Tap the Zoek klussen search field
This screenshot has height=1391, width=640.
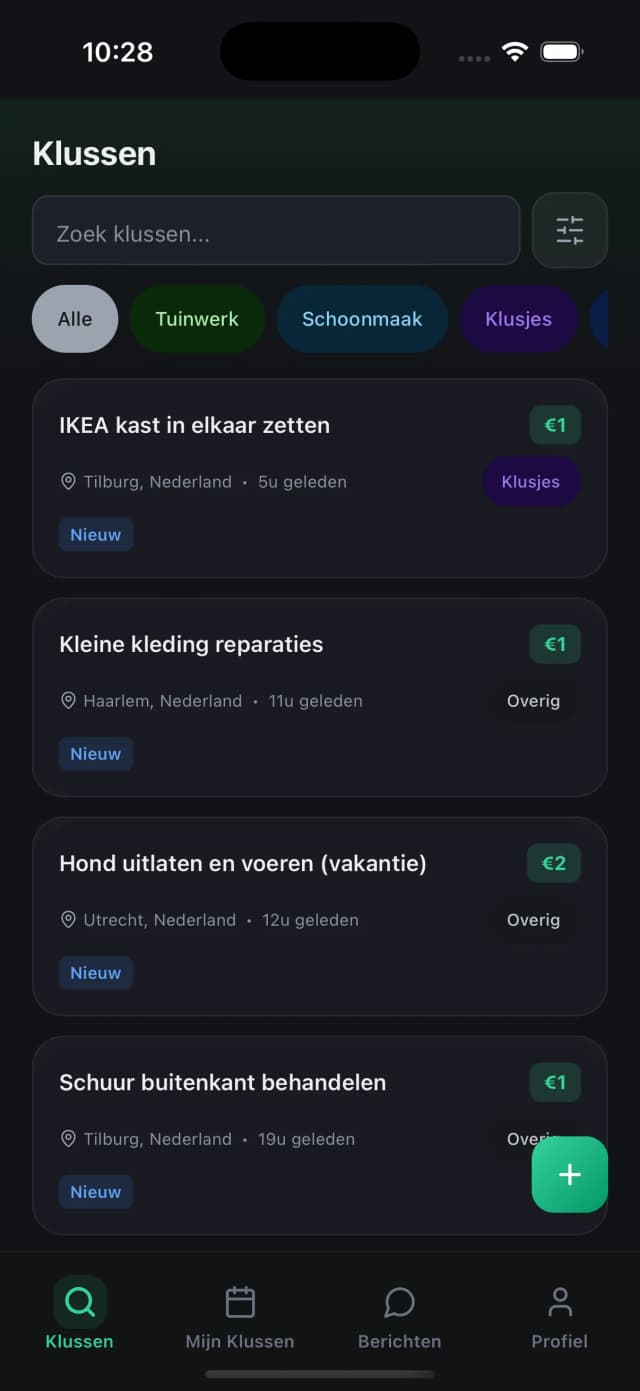point(275,230)
